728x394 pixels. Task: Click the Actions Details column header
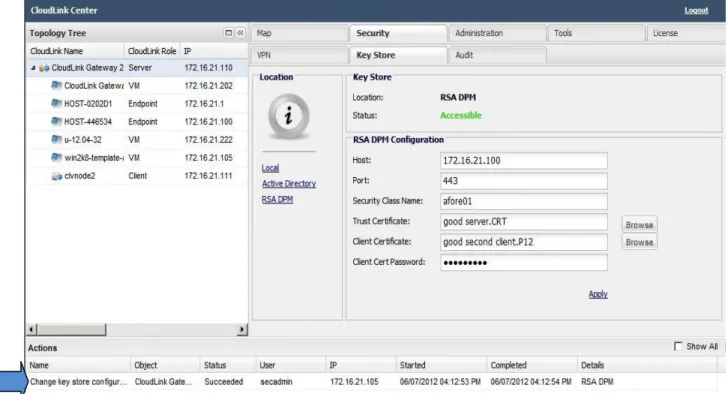(x=648, y=365)
